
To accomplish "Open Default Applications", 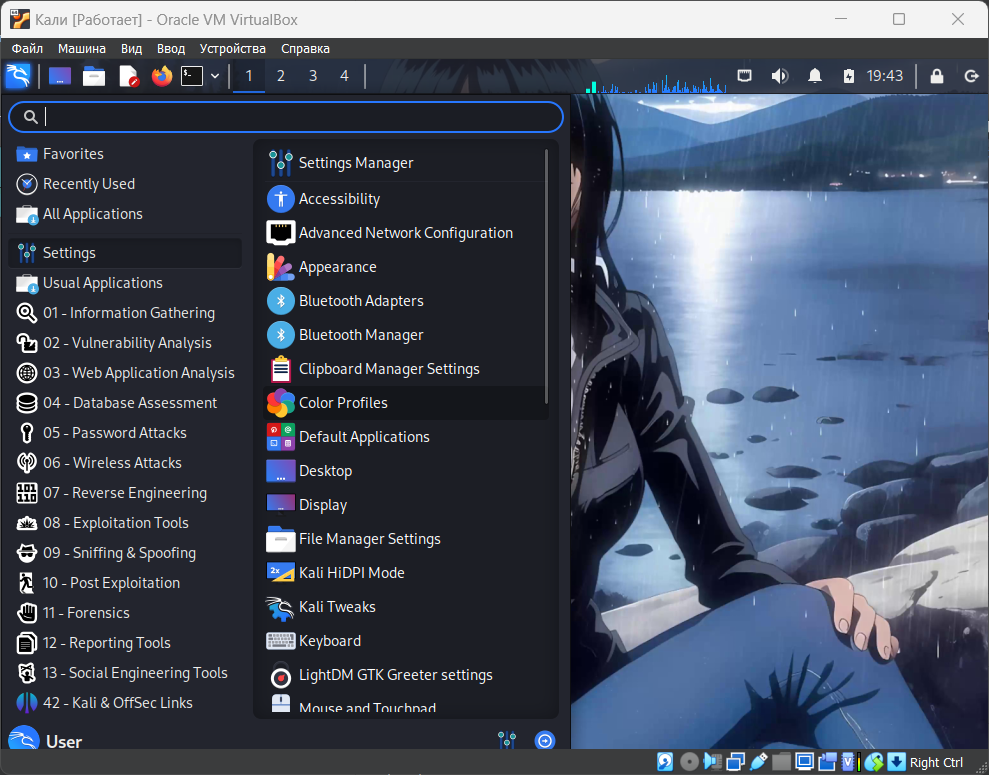I will pyautogui.click(x=404, y=437).
